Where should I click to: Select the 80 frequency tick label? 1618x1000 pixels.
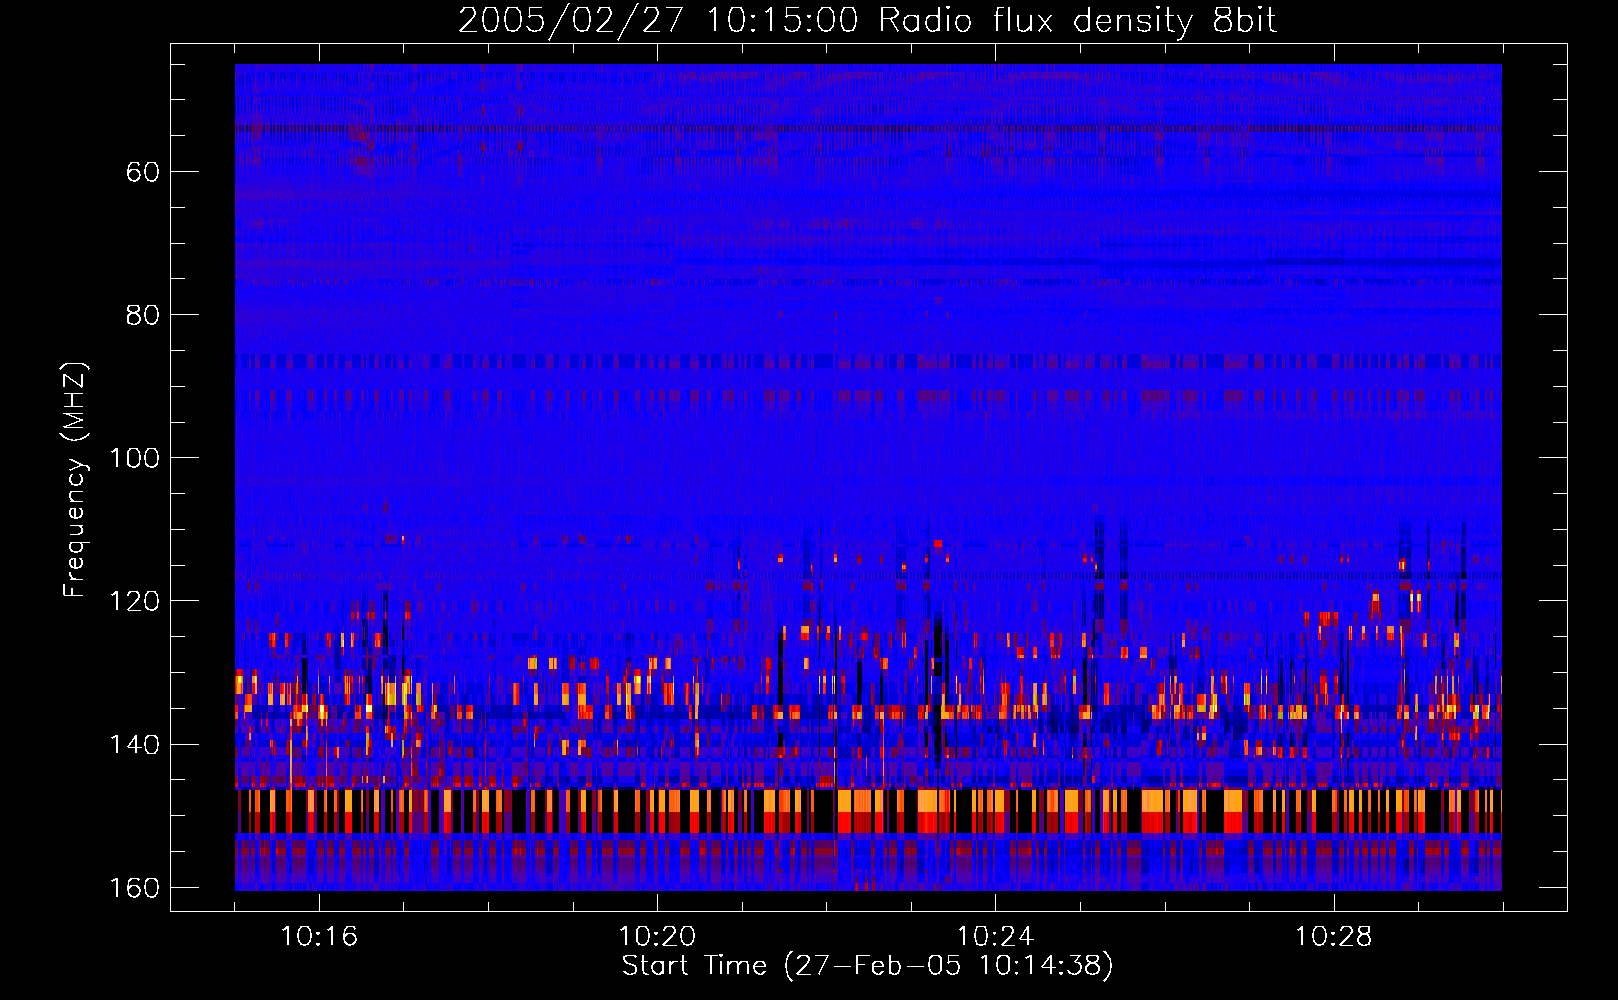pyautogui.click(x=143, y=315)
